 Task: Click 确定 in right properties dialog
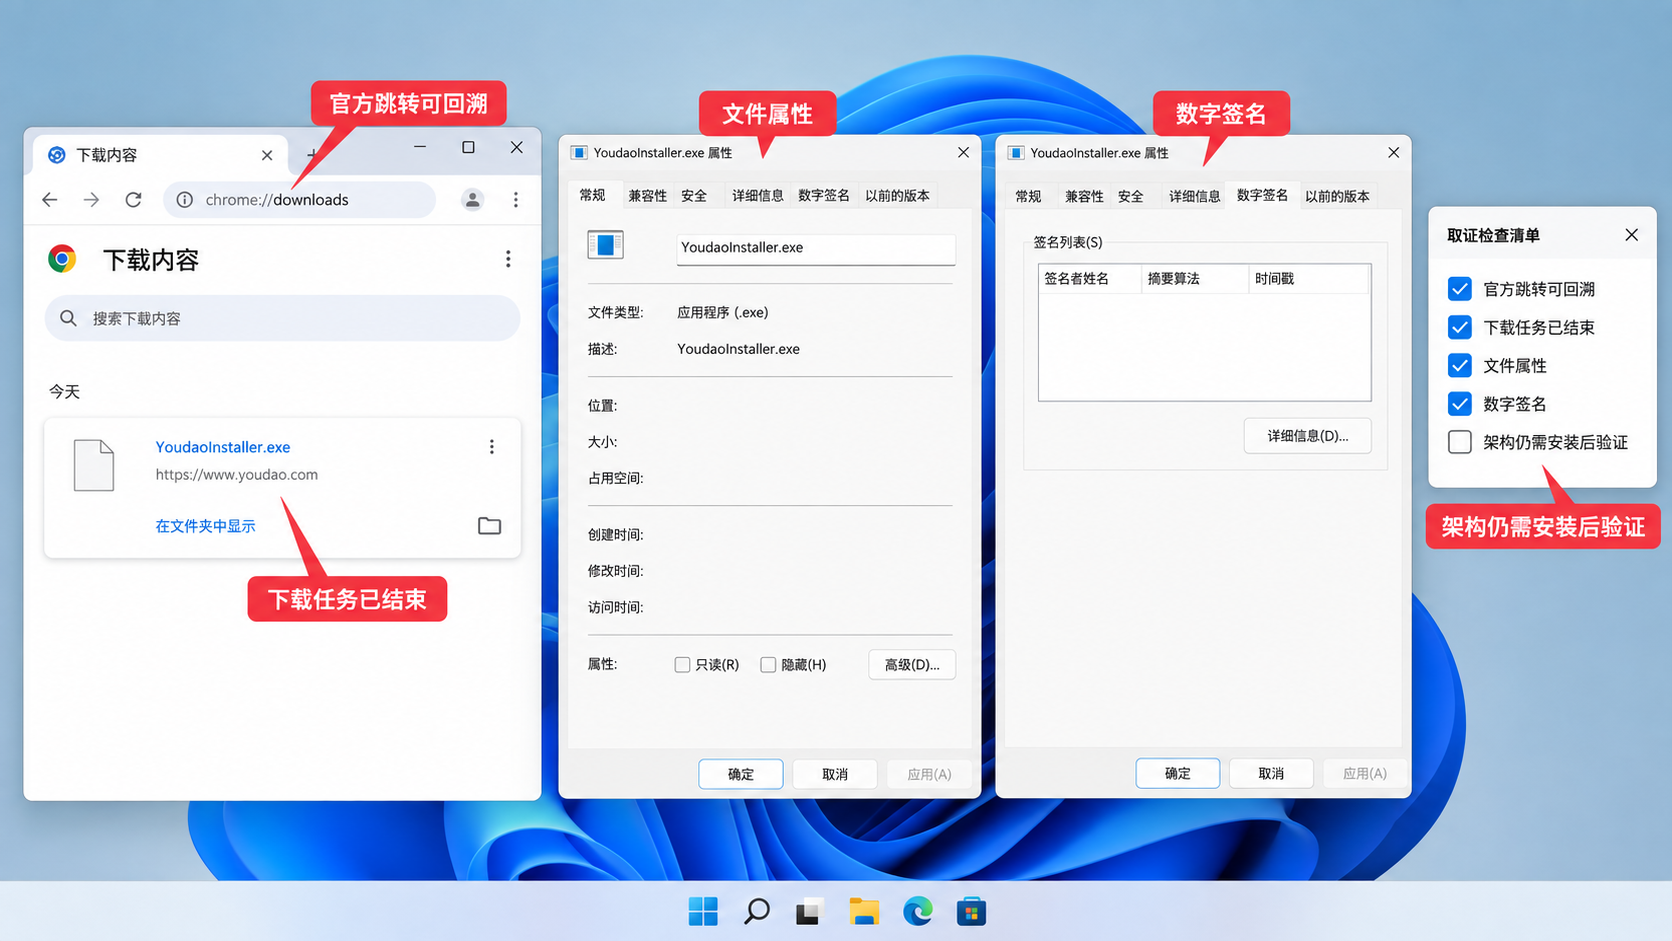(1178, 773)
